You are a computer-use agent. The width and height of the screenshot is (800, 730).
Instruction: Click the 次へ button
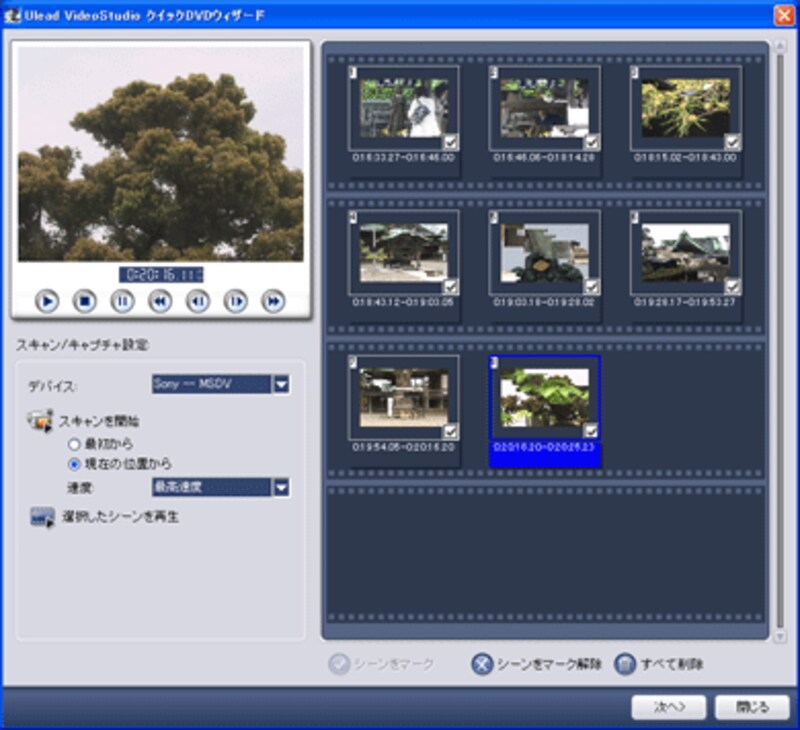coord(668,707)
